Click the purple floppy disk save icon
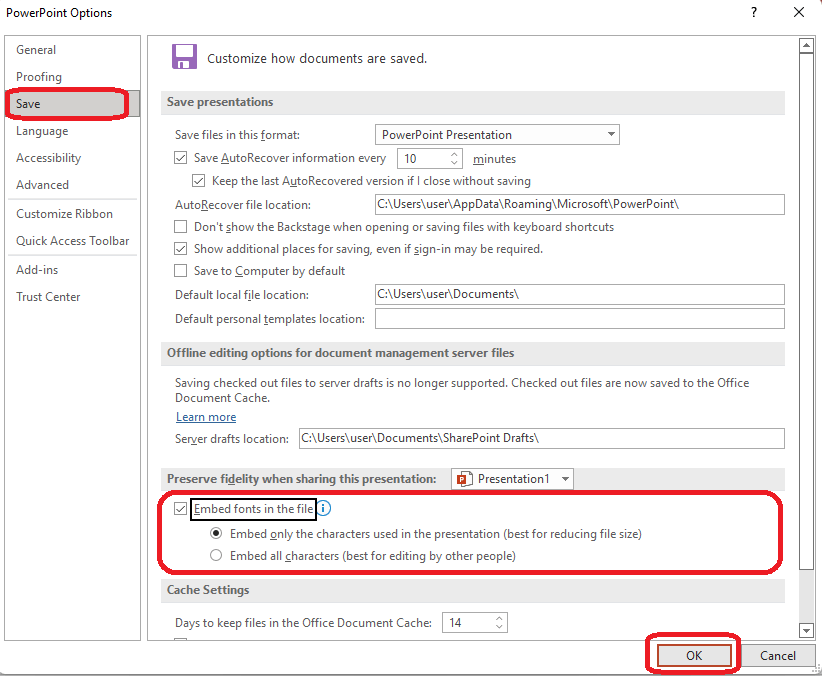The width and height of the screenshot is (822, 676). 184,57
